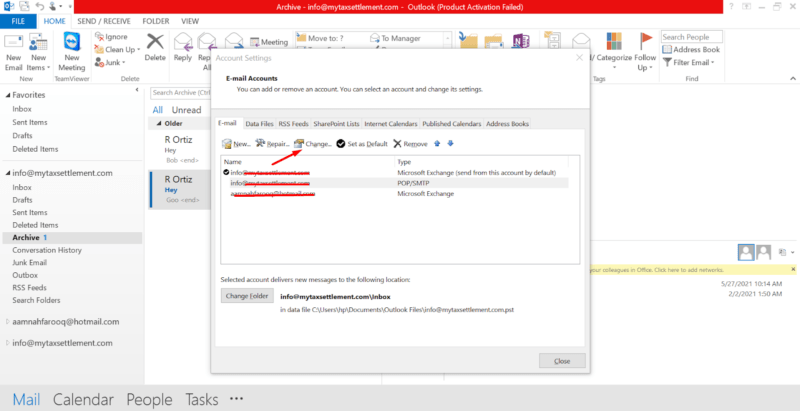This screenshot has height=411, width=800.
Task: Switch to the SEND / RECEIVE tab
Action: point(104,21)
